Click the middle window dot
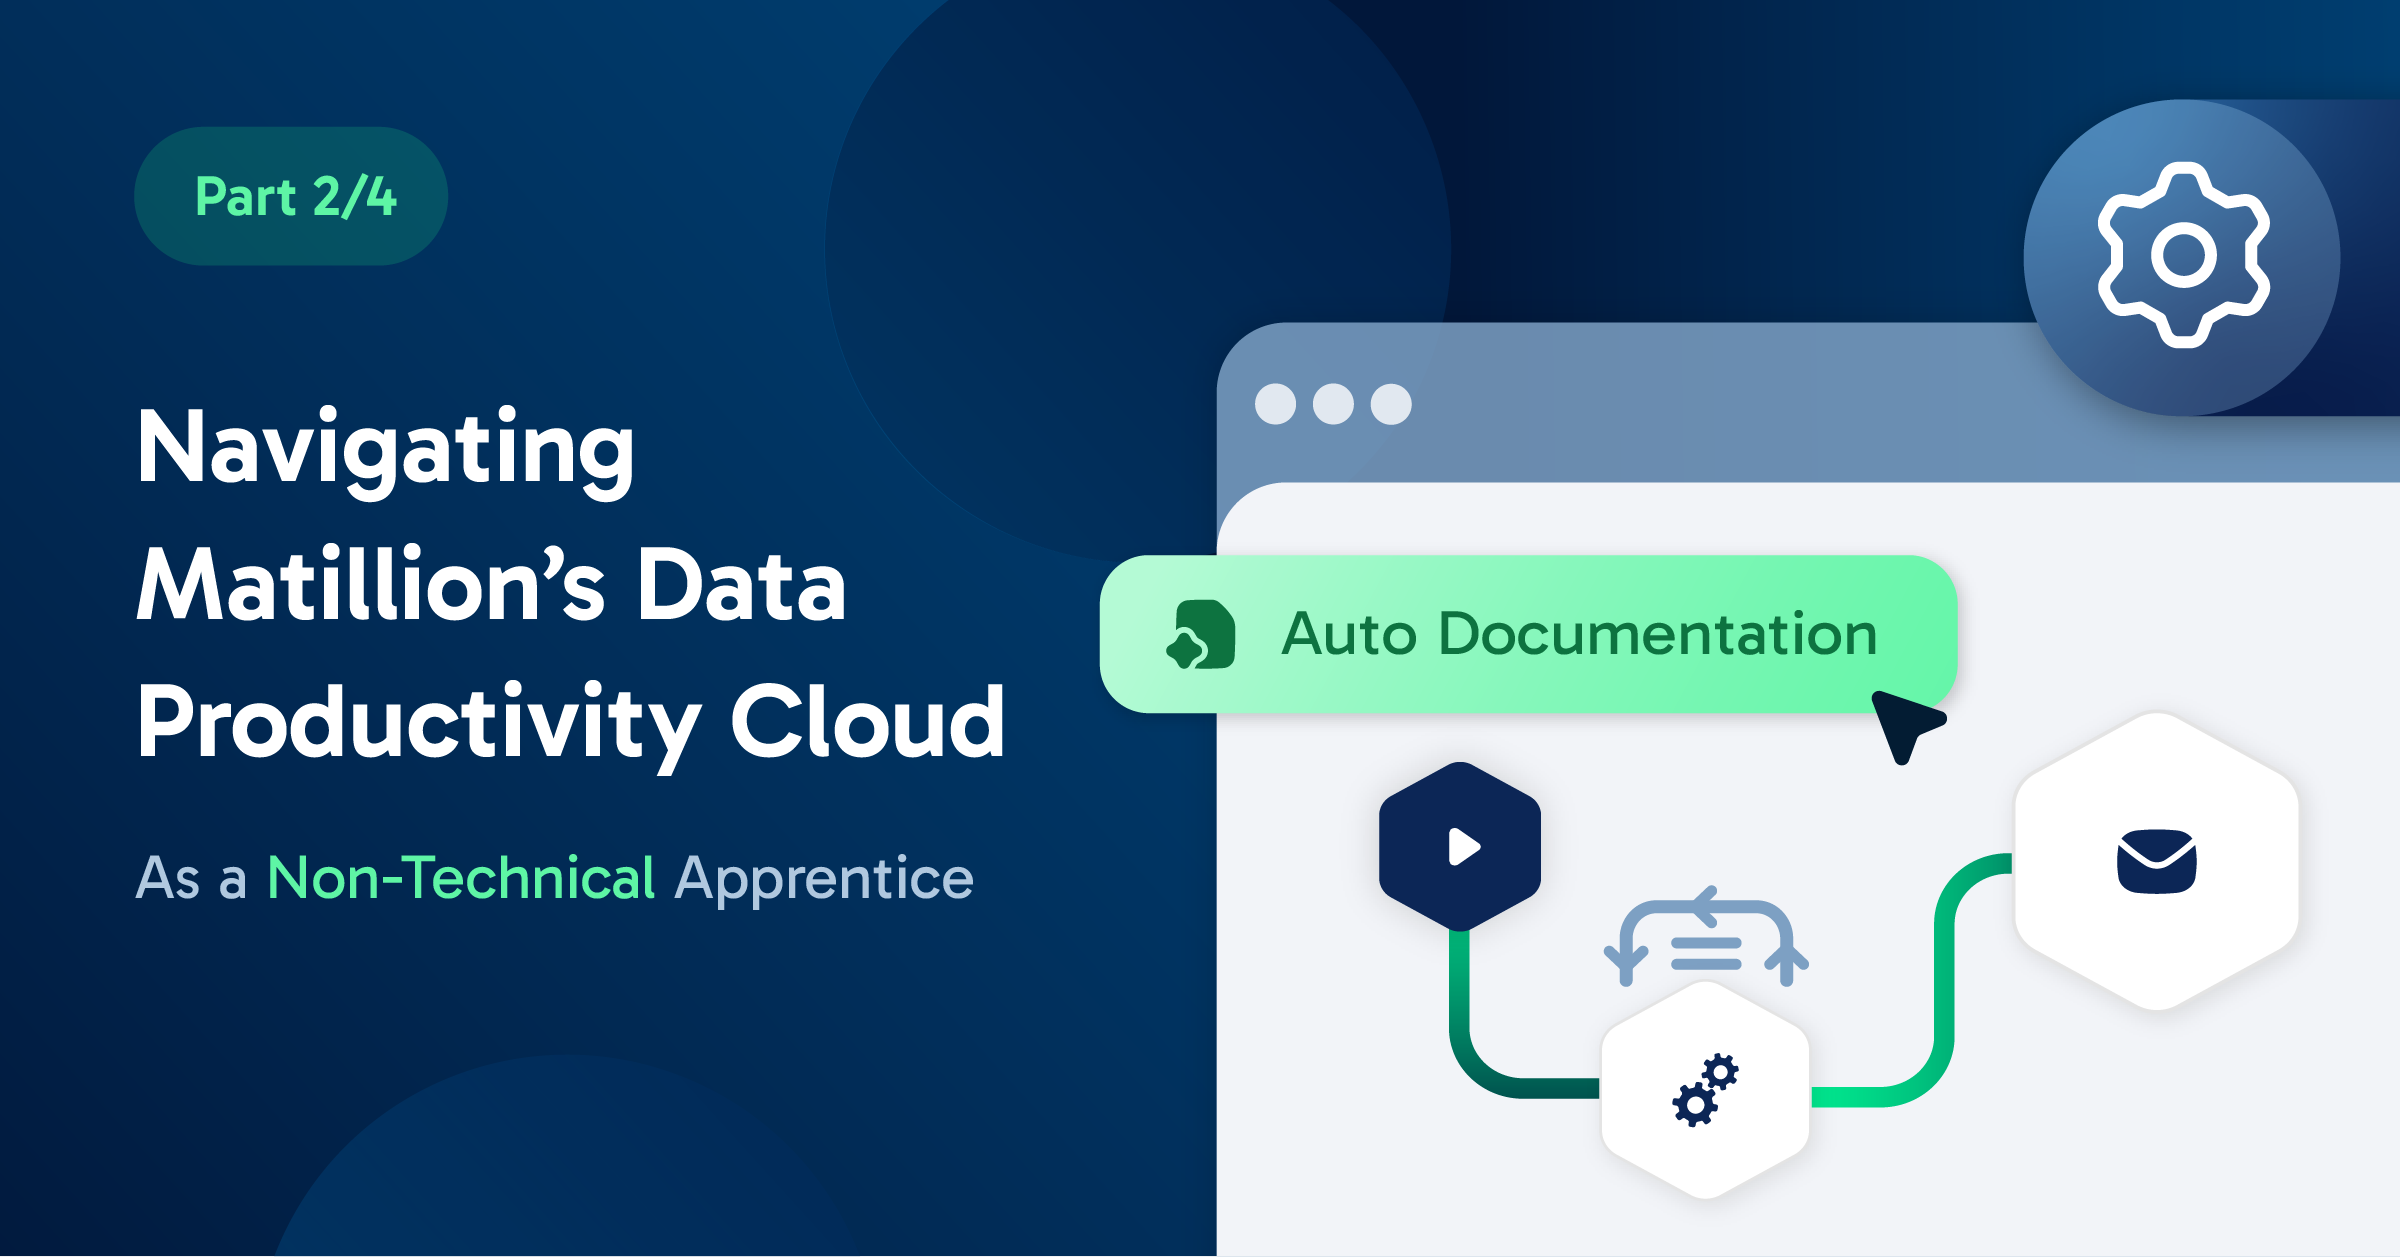This screenshot has height=1257, width=2400. click(x=1333, y=404)
